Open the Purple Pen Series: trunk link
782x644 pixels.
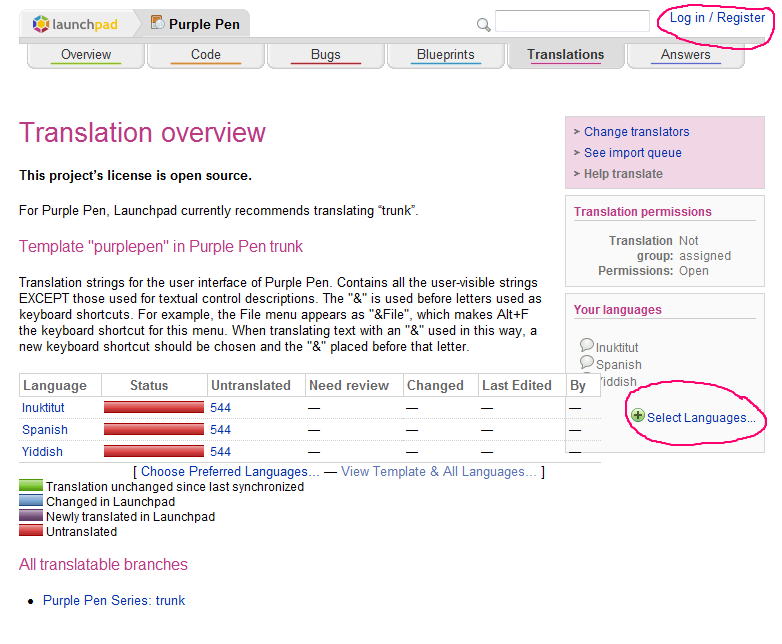click(x=114, y=600)
